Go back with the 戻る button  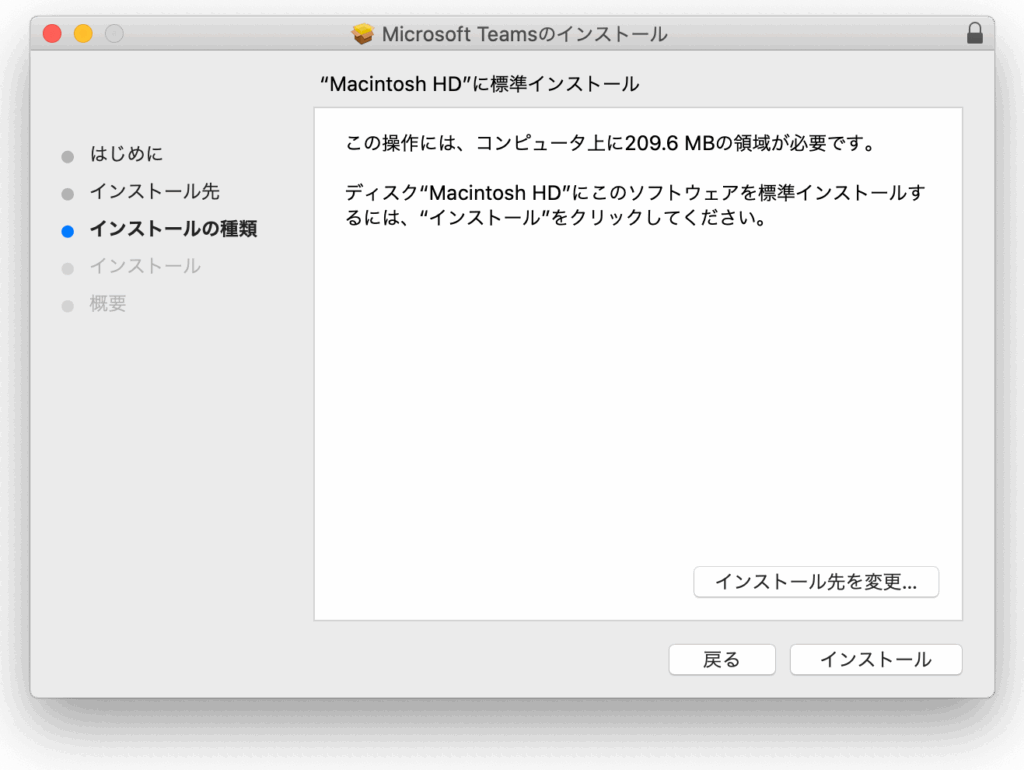(x=722, y=660)
